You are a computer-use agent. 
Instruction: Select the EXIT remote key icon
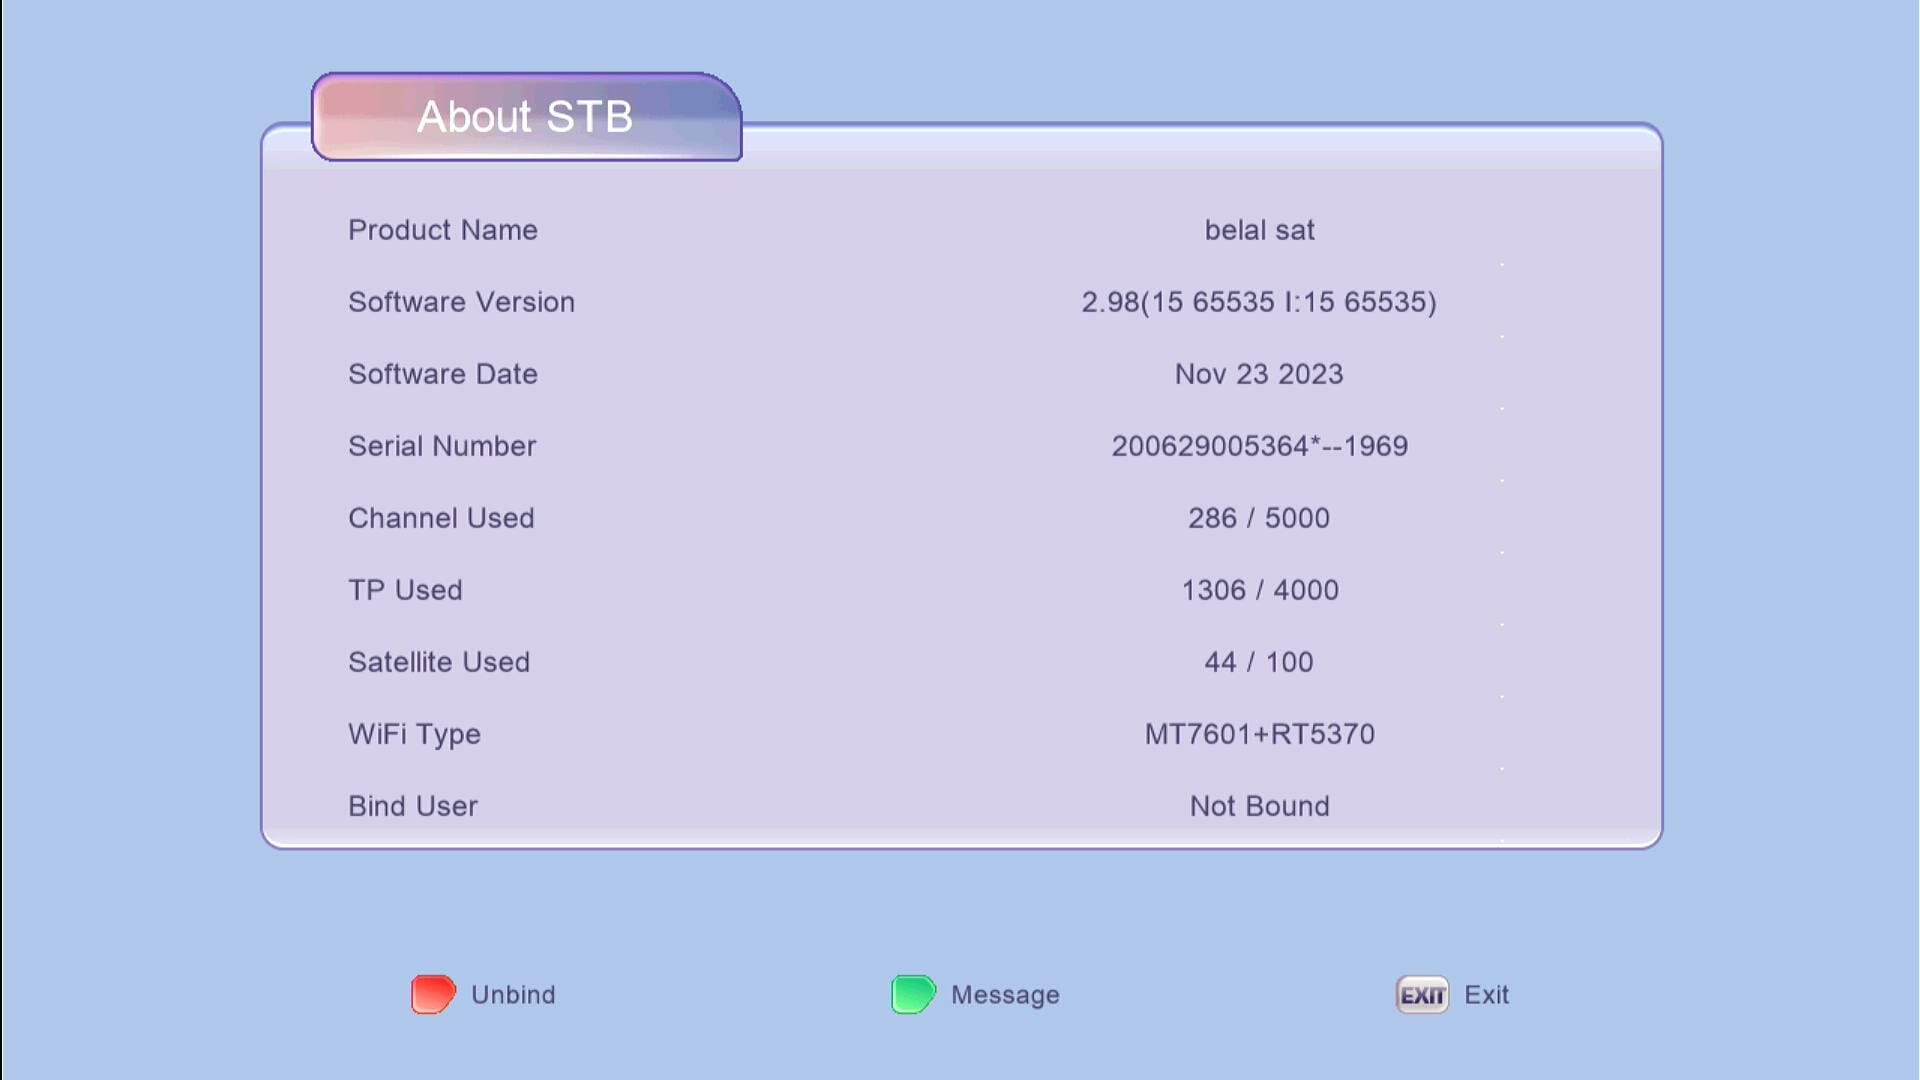click(x=1422, y=994)
